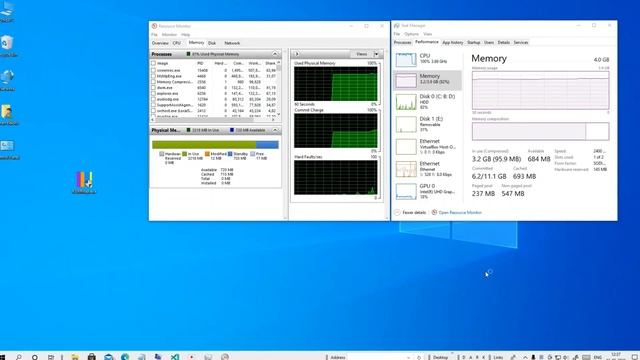This screenshot has height=360, width=640.
Task: Click the Hard Faults/sec graph
Action: click(336, 177)
